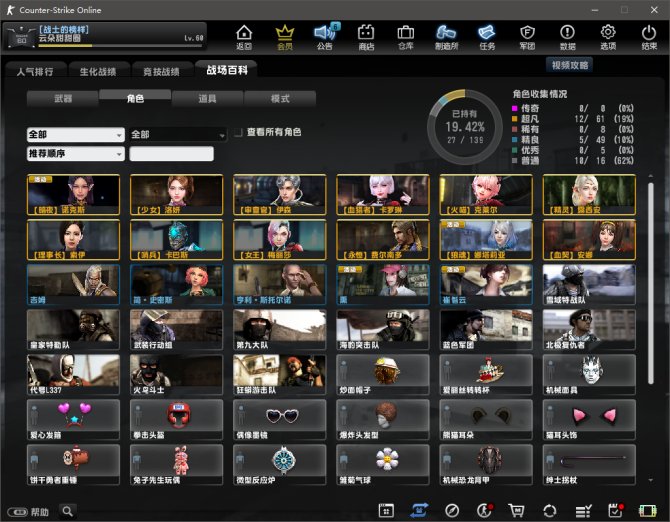This screenshot has height=522, width=670.
Task: Click the player profile level progress bar
Action: 120,44
